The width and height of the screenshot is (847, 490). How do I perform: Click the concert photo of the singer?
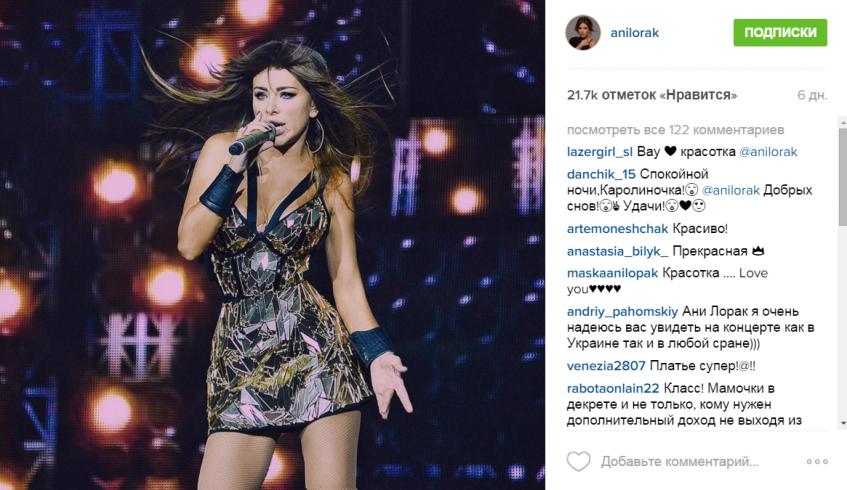point(272,245)
